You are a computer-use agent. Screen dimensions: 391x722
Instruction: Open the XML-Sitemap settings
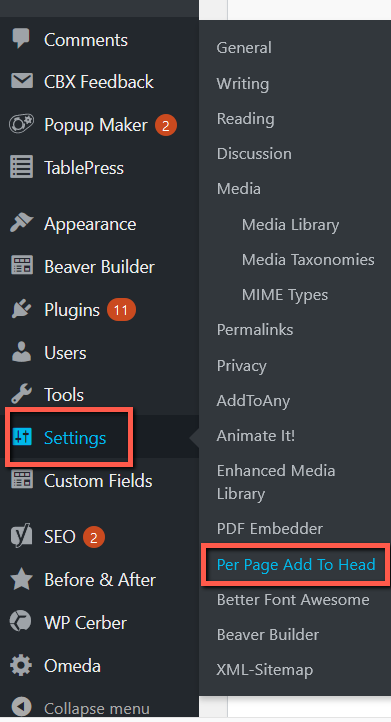(x=265, y=670)
